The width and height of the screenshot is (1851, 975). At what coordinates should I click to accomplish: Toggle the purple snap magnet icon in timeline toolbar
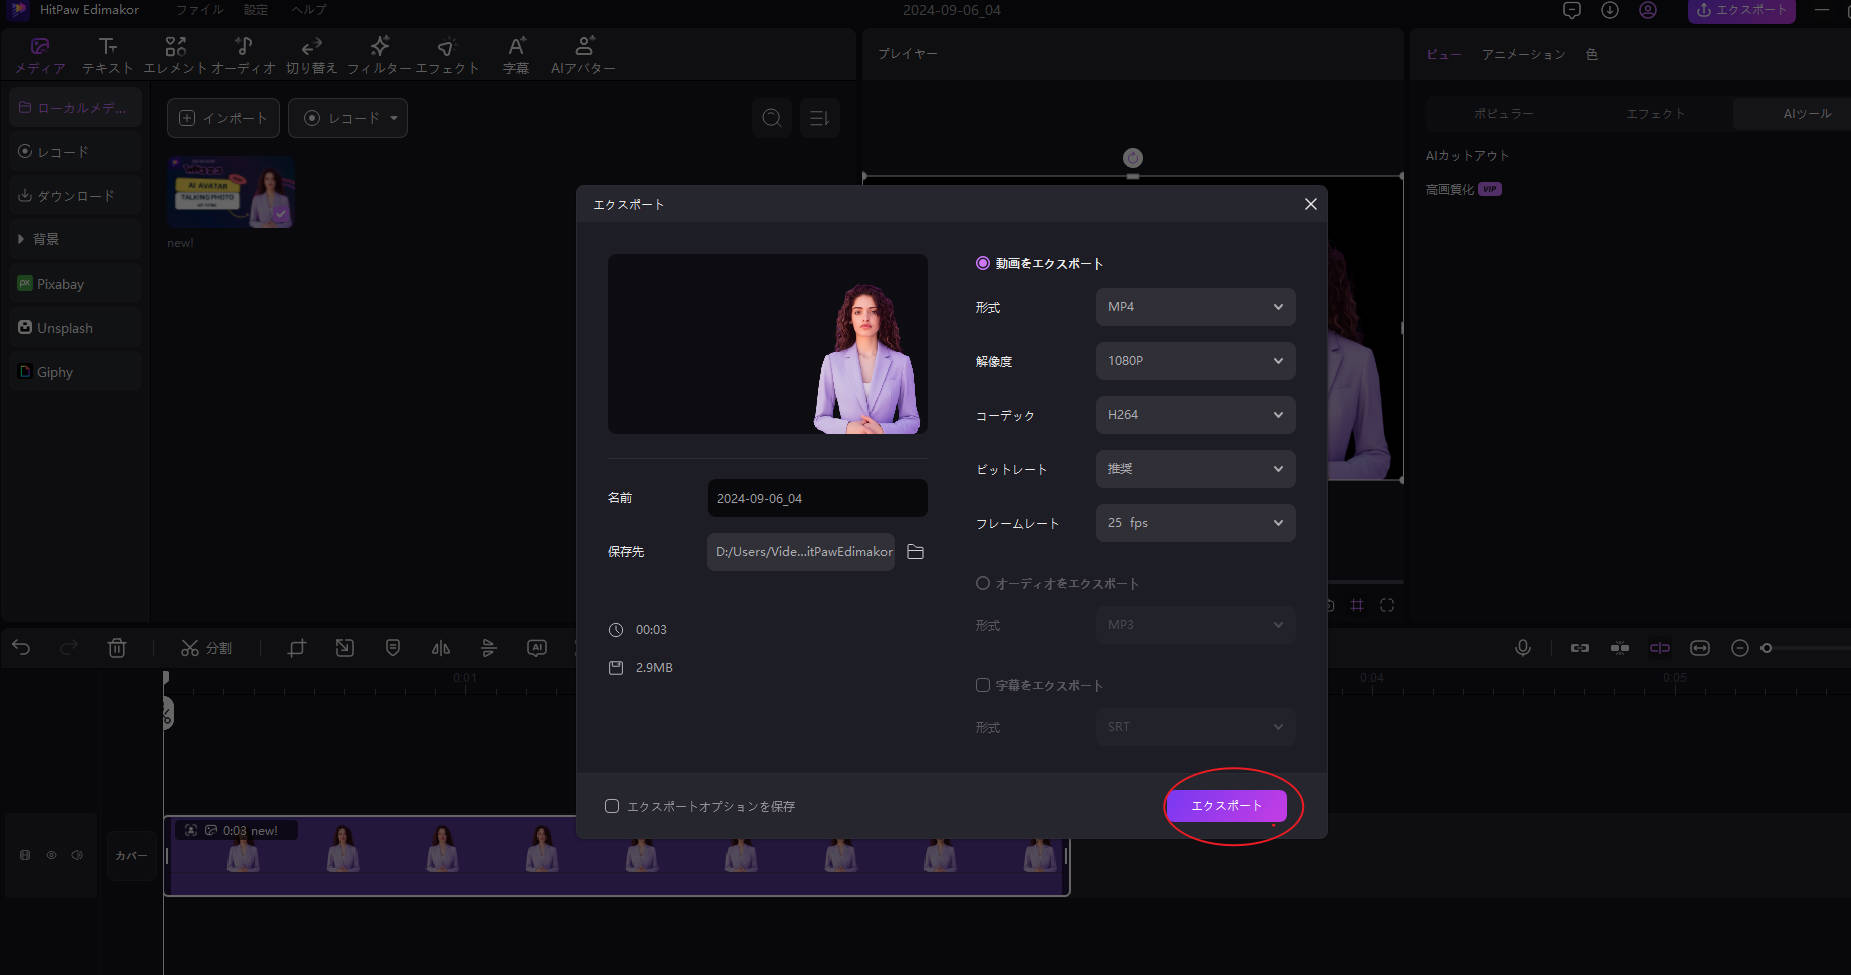click(x=1660, y=648)
